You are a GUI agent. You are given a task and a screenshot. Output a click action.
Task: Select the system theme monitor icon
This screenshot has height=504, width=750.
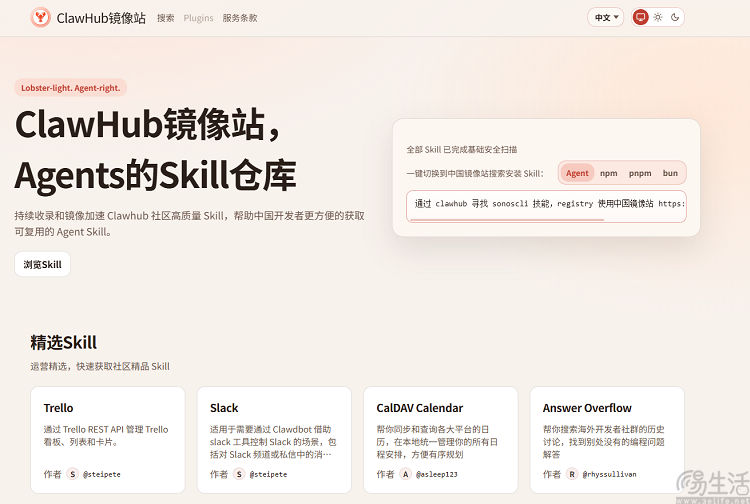pos(640,18)
